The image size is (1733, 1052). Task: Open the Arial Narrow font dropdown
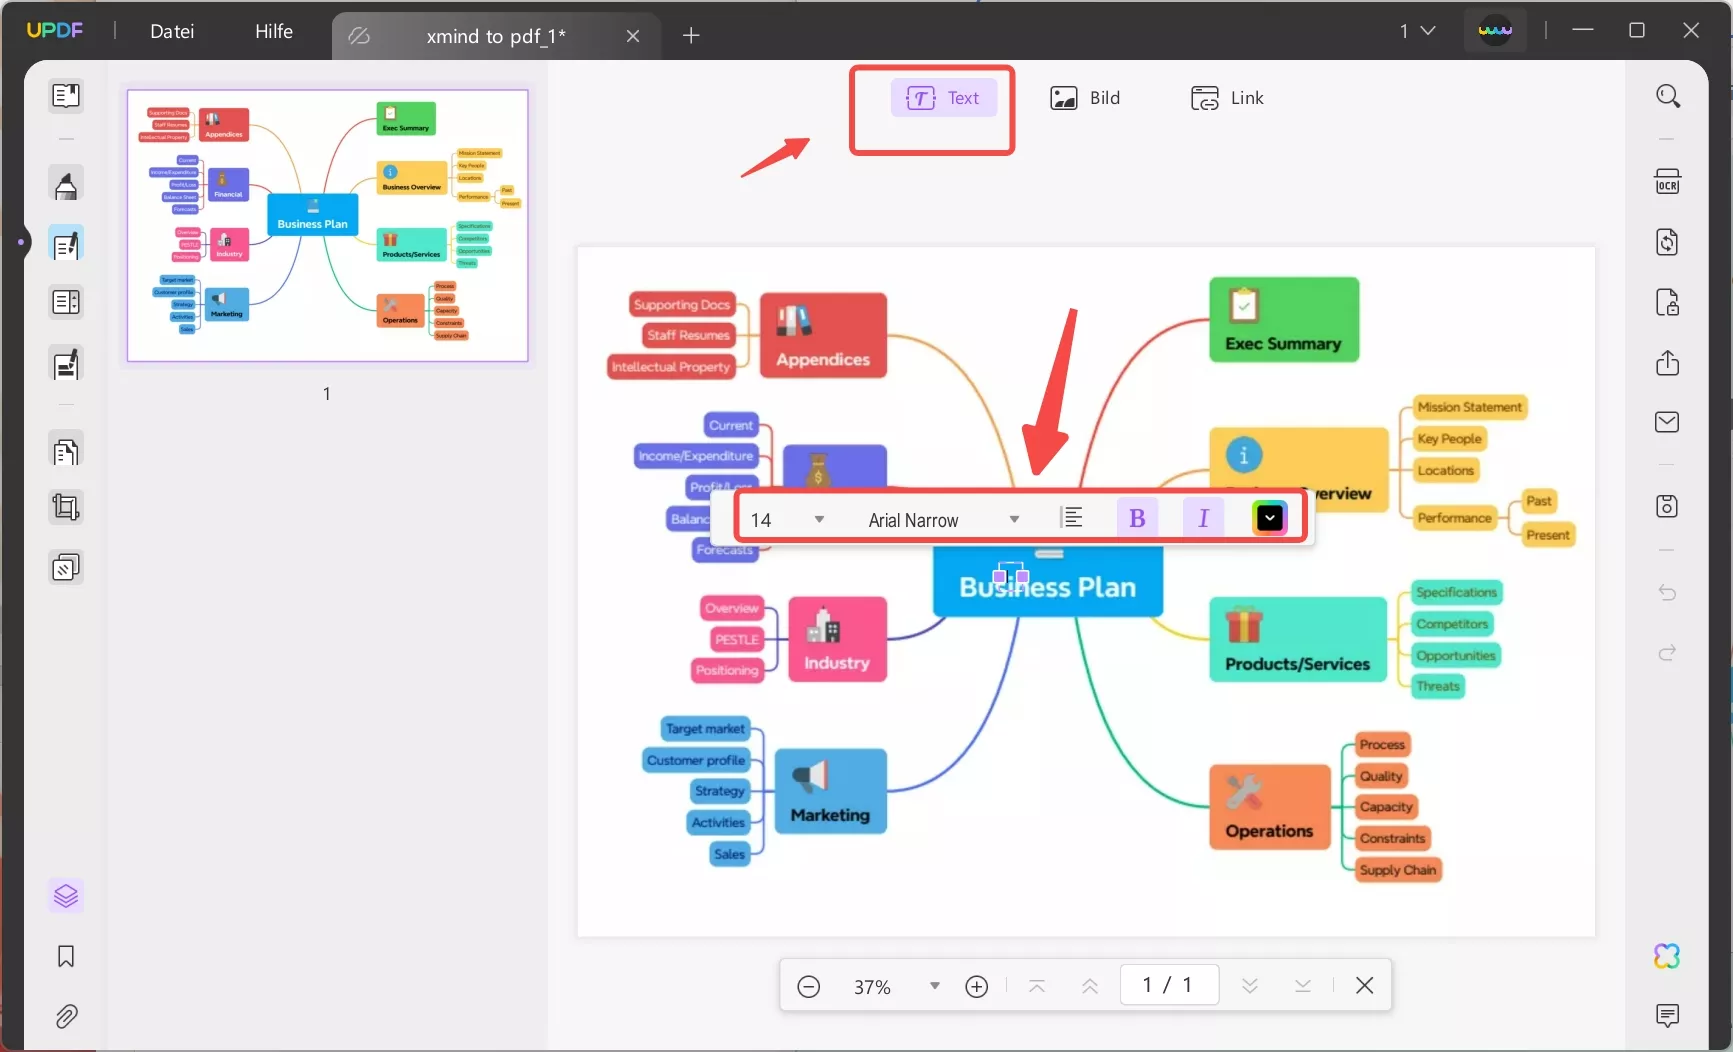point(1014,519)
